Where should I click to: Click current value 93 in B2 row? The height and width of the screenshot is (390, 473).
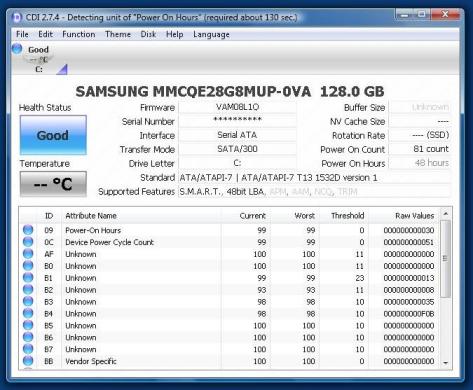click(262, 290)
